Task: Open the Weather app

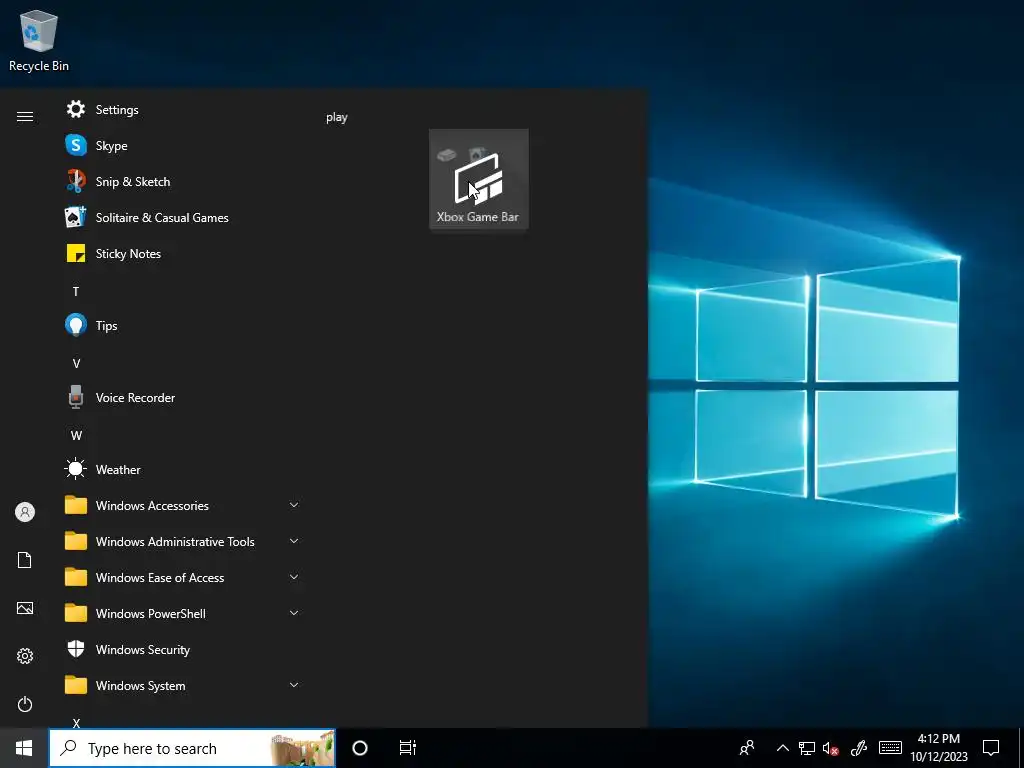Action: click(x=182, y=470)
